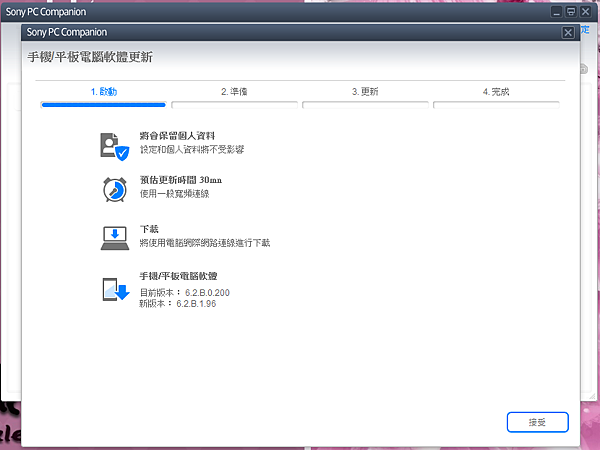Close the main Sony PC Companion window
Image resolution: width=600 pixels, height=450 pixels.
585,12
